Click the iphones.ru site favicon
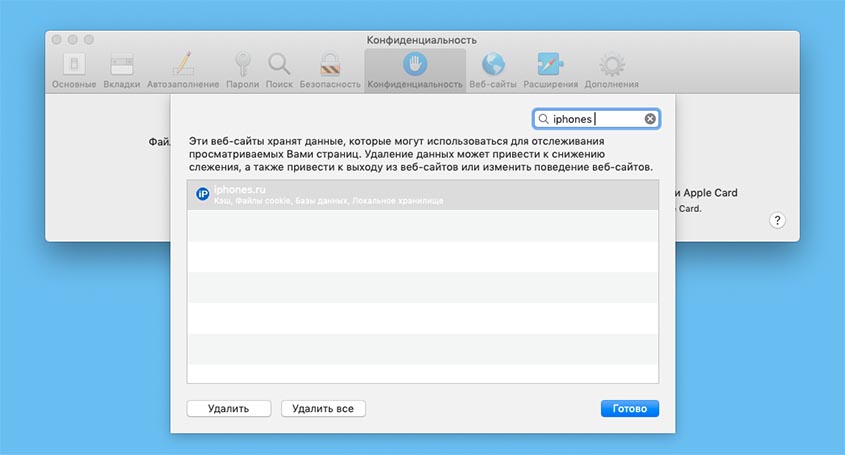 click(x=203, y=194)
